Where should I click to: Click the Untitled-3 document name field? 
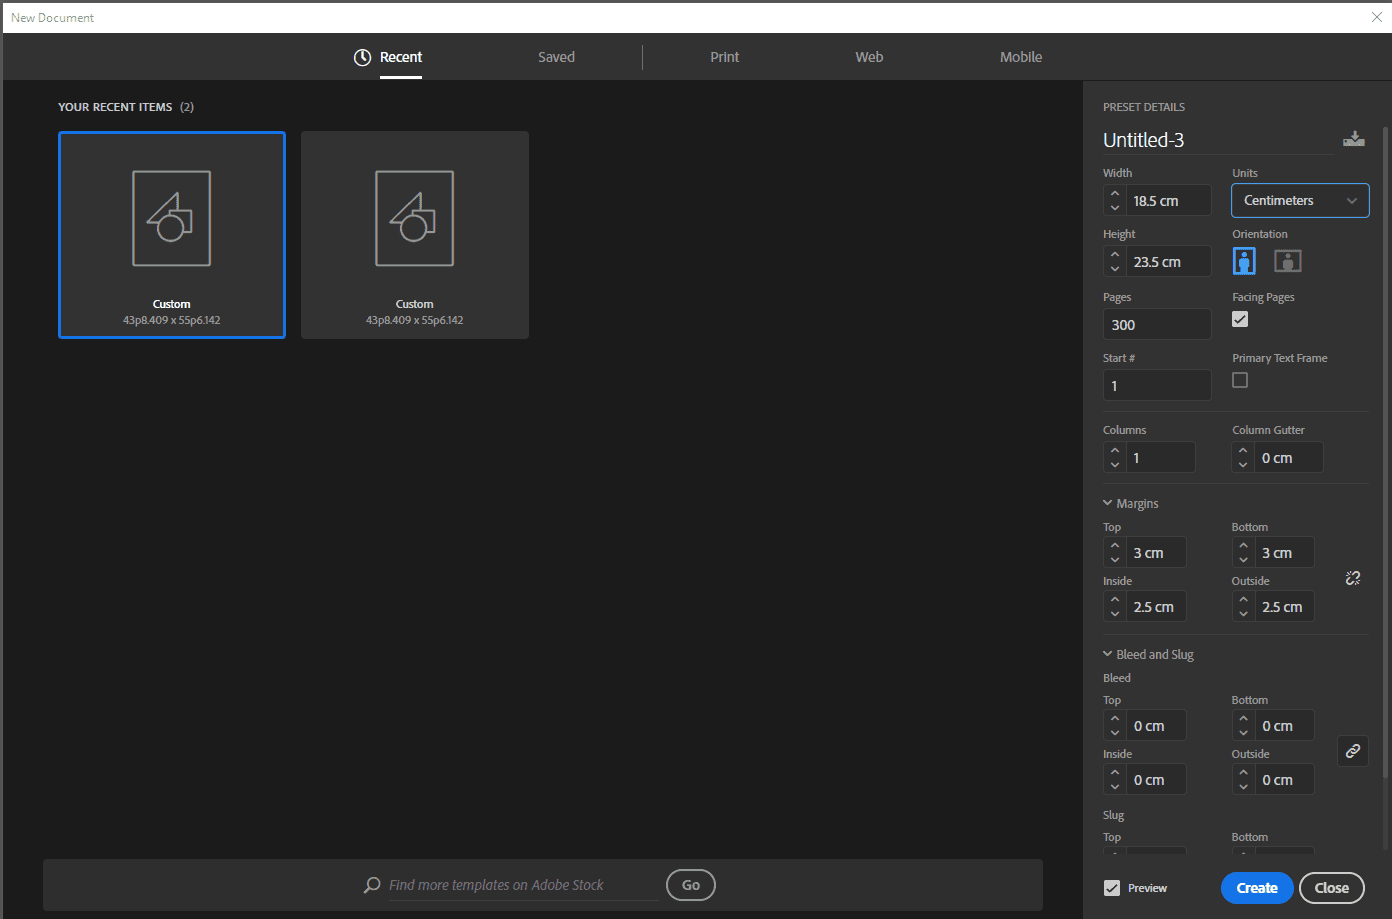point(1218,140)
